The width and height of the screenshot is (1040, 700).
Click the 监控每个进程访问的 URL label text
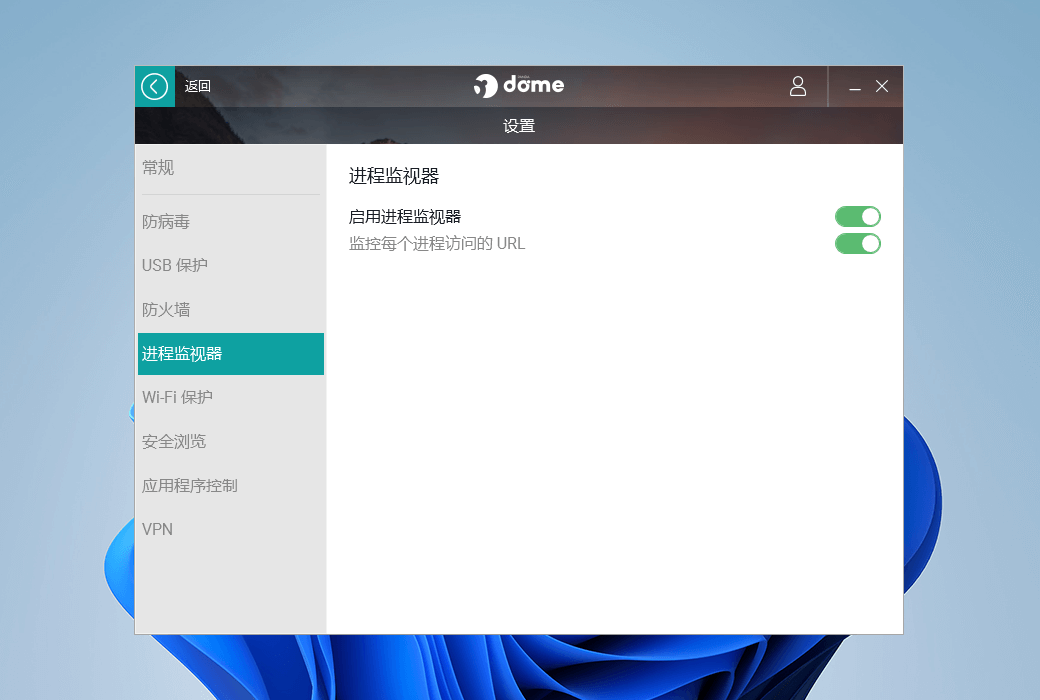pyautogui.click(x=437, y=244)
